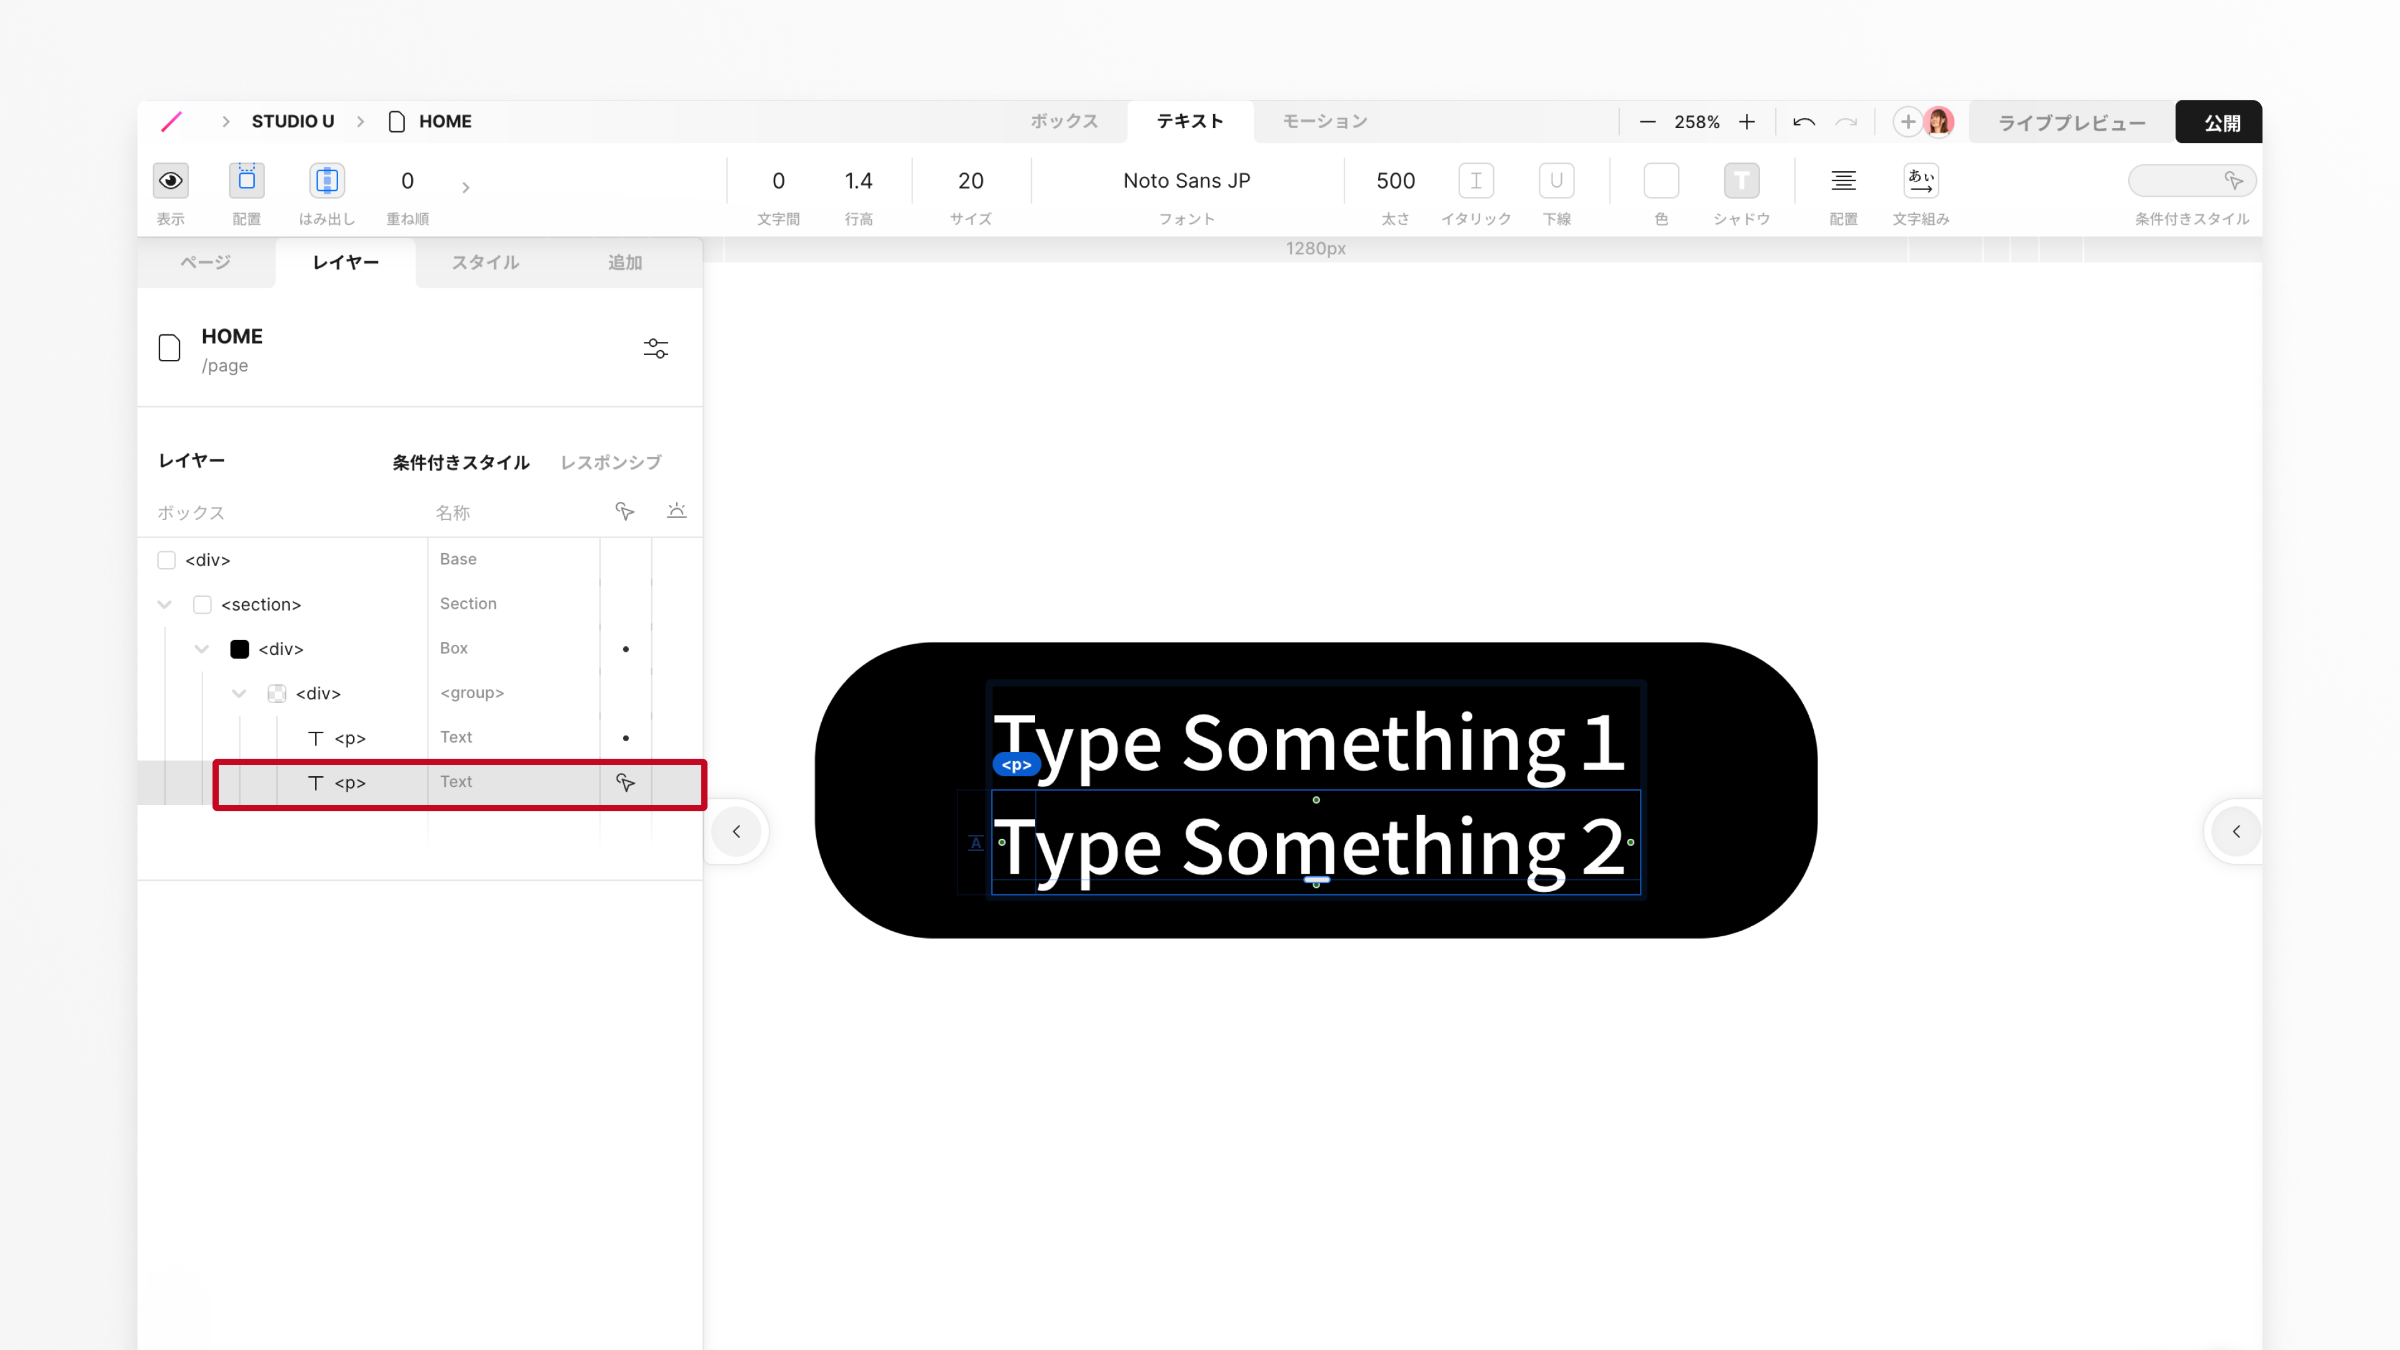Change the サイズ font size value 20

click(970, 181)
